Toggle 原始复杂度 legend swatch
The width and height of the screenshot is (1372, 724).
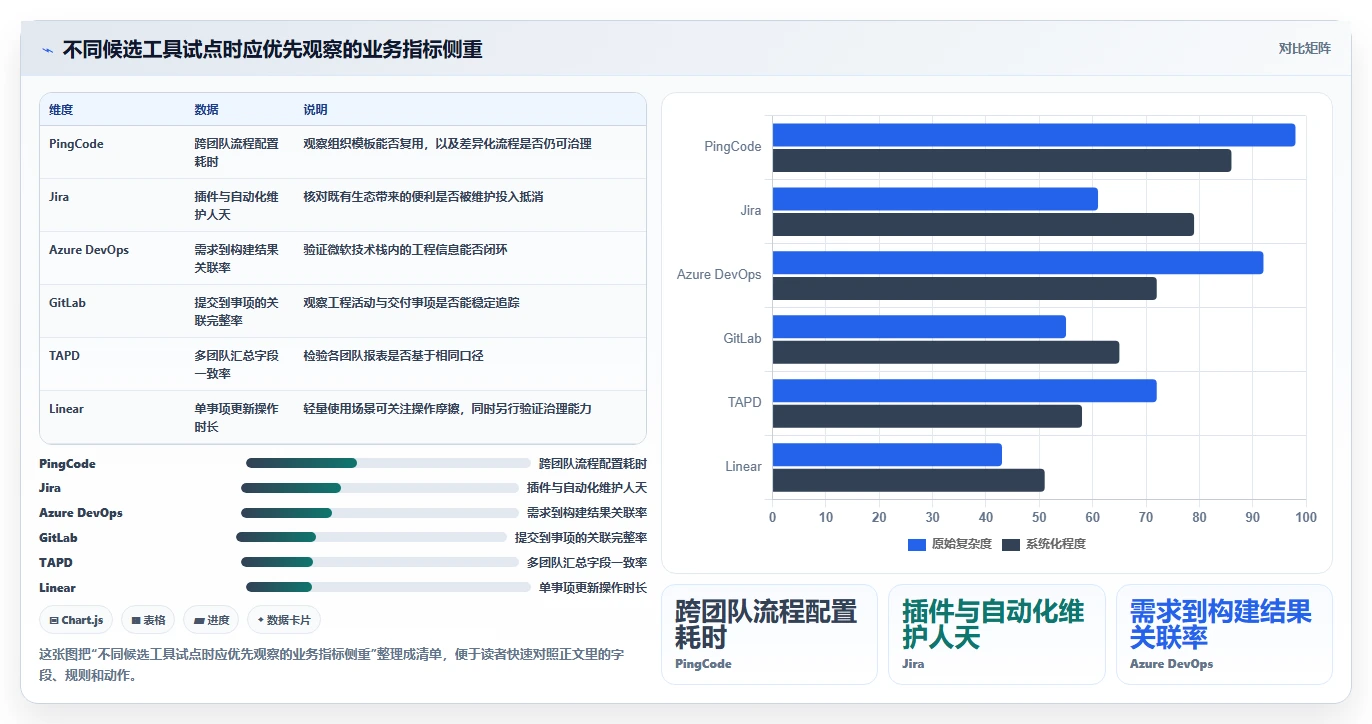point(917,544)
